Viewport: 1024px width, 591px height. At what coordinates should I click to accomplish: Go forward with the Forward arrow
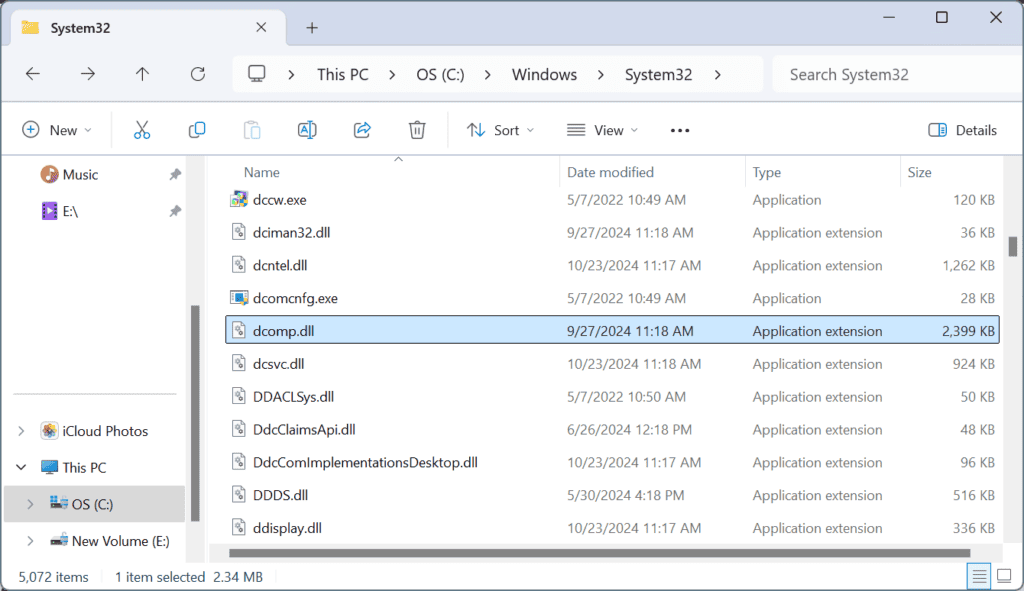click(88, 74)
